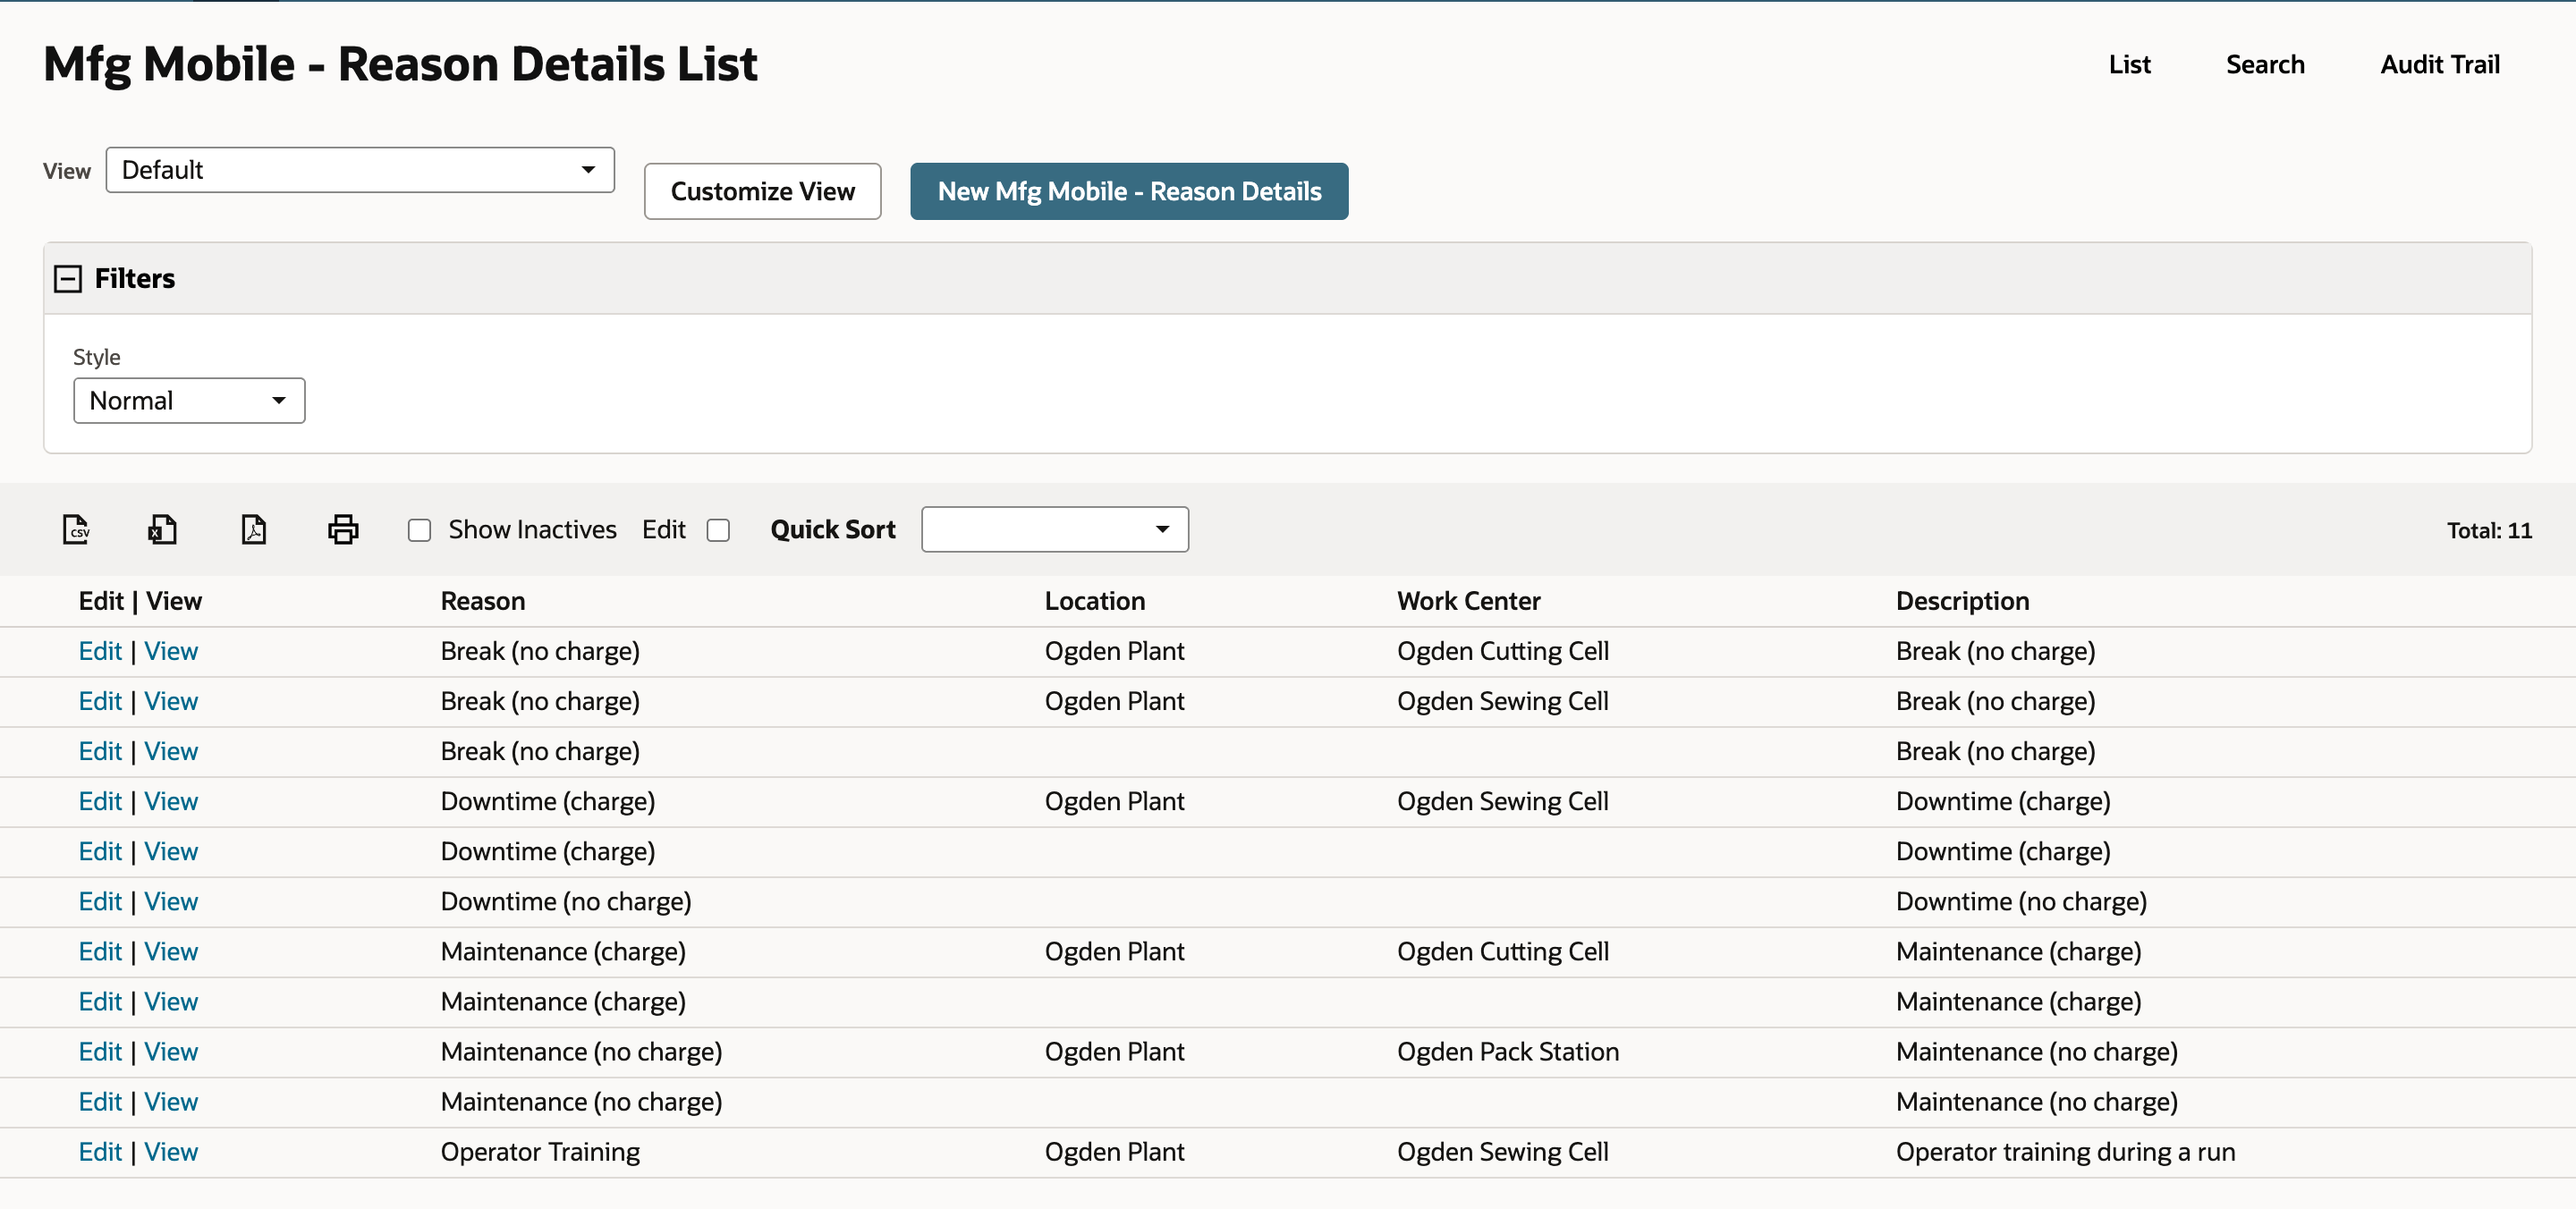Image resolution: width=2576 pixels, height=1209 pixels.
Task: Go to the List menu item
Action: 2129,64
